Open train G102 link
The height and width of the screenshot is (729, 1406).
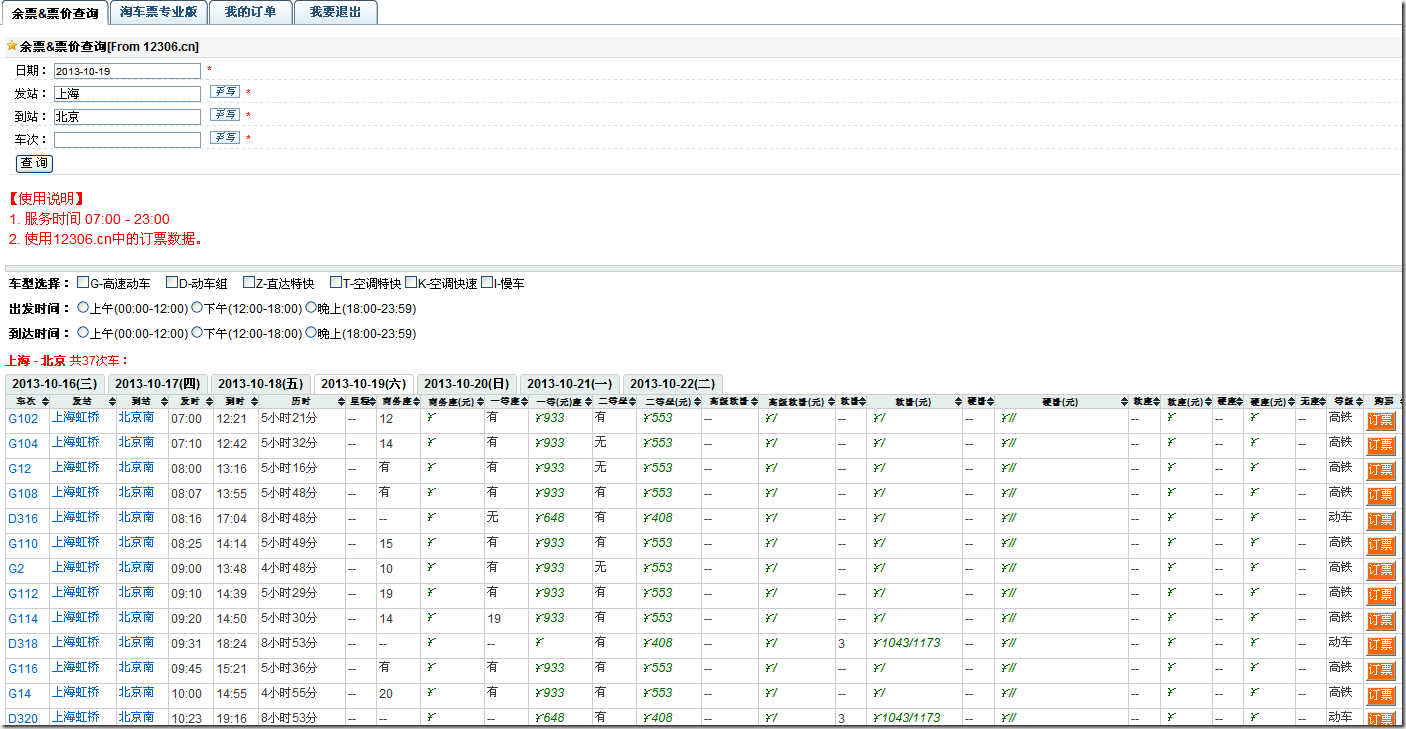23,419
